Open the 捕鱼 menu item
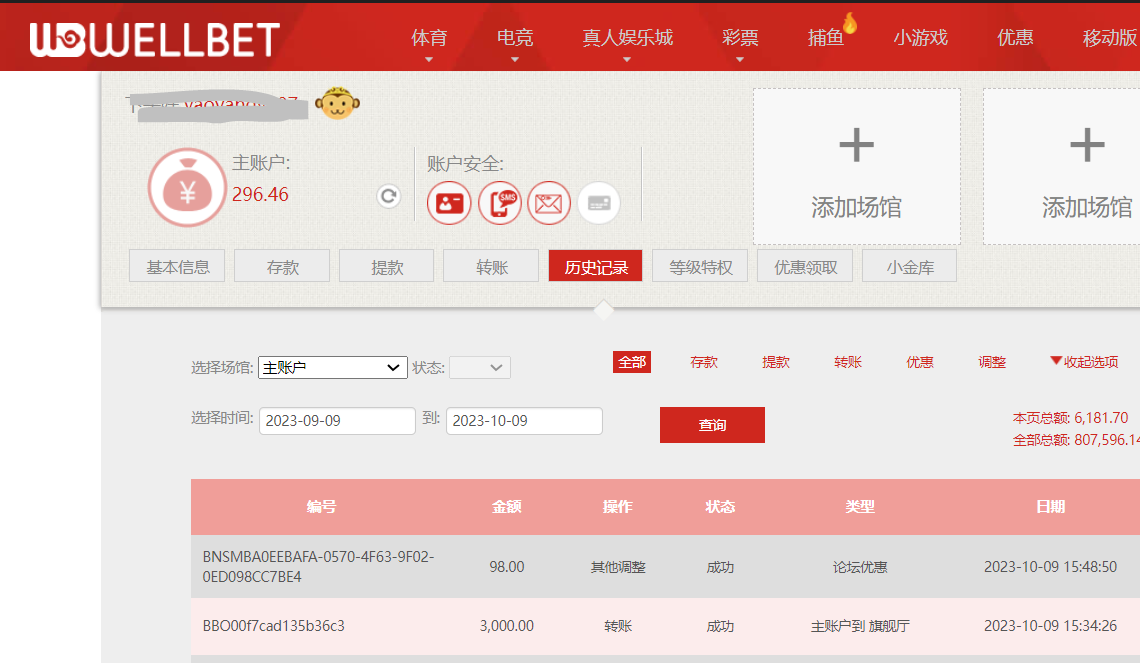Screen dimensions: 1140x663 click(826, 38)
